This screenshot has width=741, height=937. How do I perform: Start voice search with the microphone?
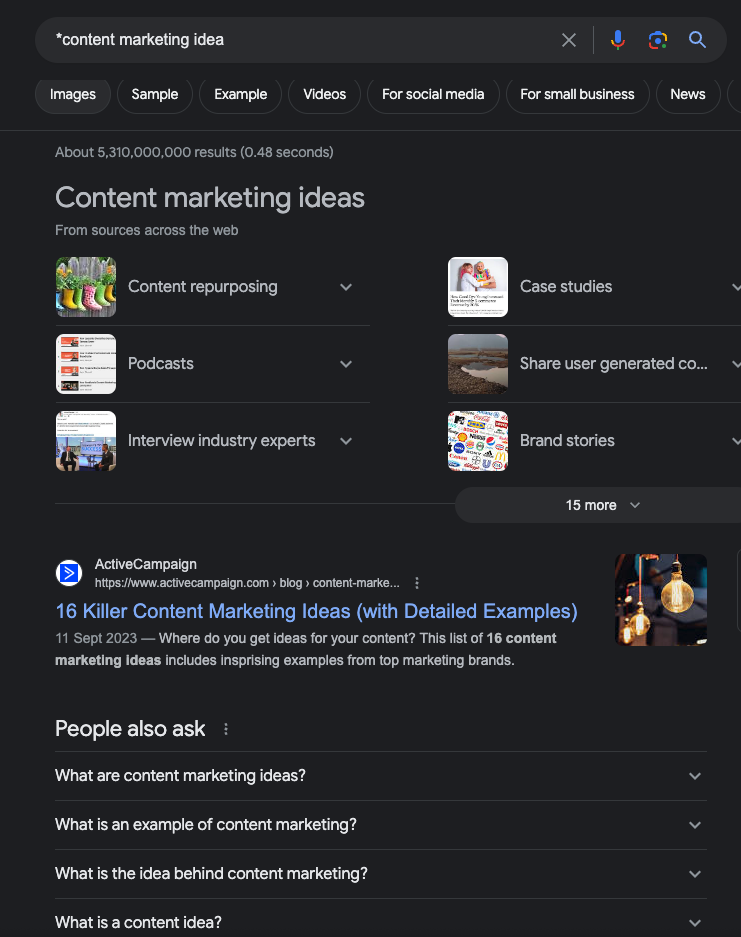click(618, 40)
